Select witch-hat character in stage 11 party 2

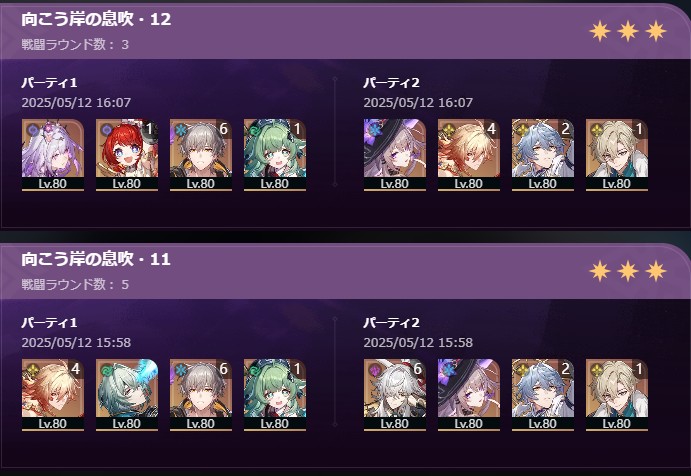coord(469,394)
